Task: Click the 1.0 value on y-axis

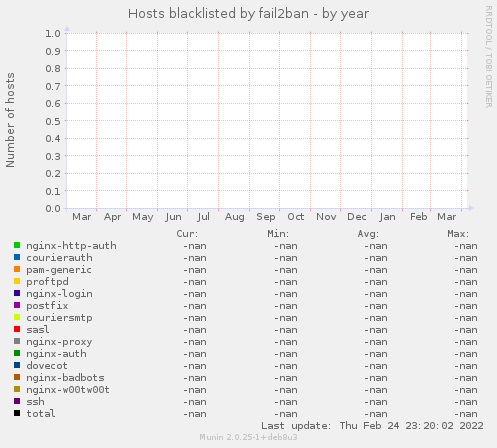Action: (53, 33)
